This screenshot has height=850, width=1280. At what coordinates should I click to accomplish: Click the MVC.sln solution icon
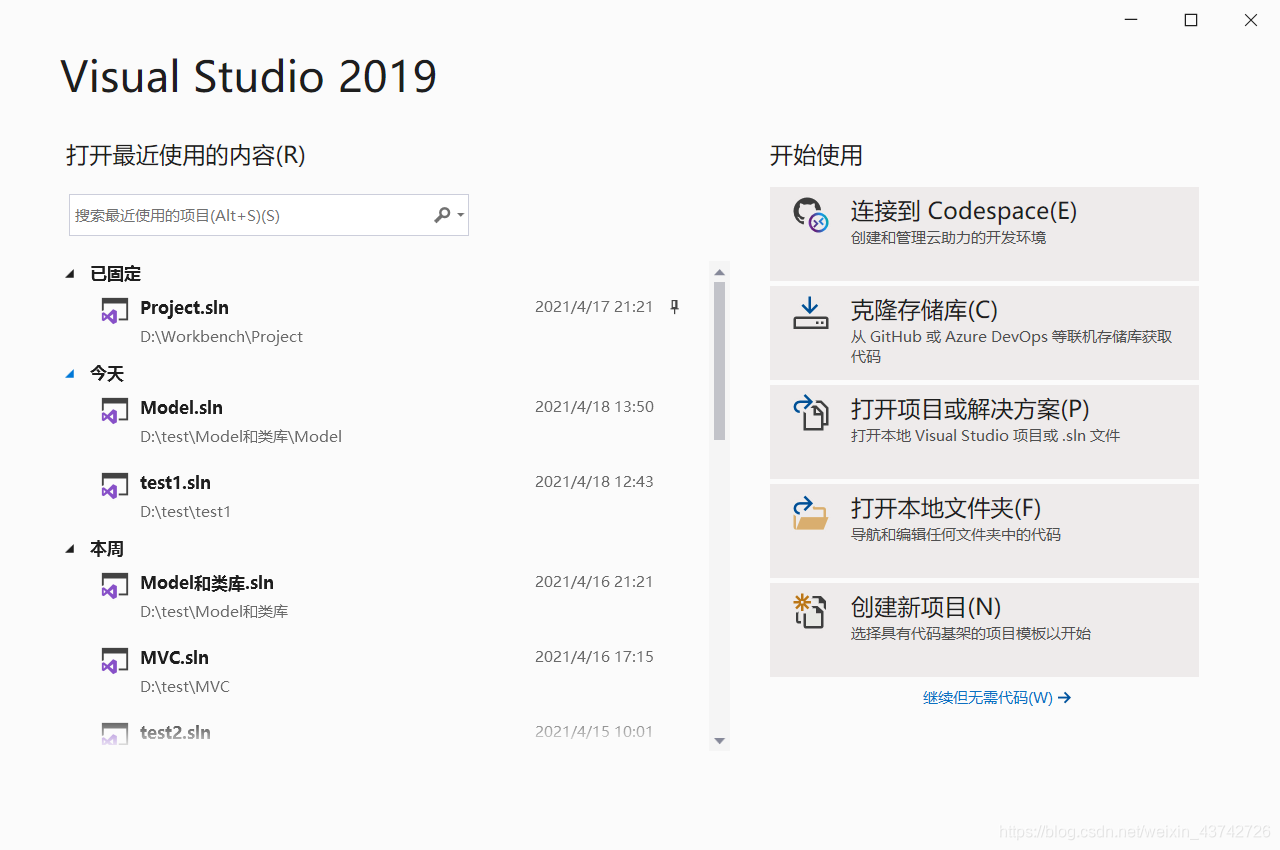click(x=115, y=660)
